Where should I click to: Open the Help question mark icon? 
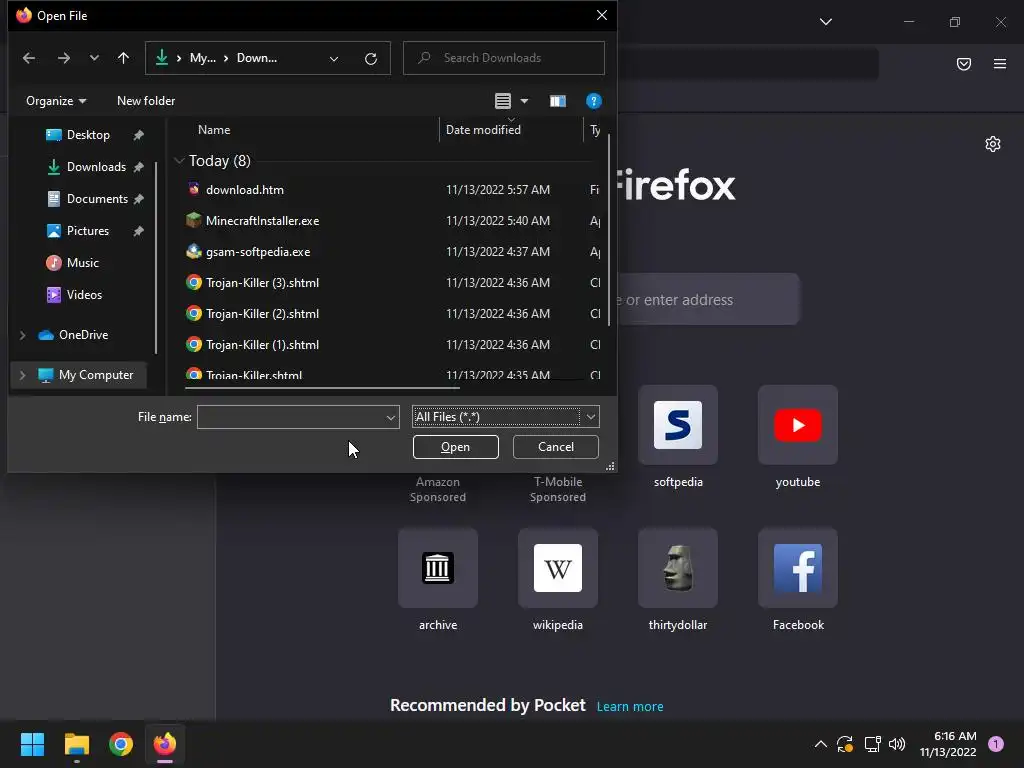click(x=594, y=101)
